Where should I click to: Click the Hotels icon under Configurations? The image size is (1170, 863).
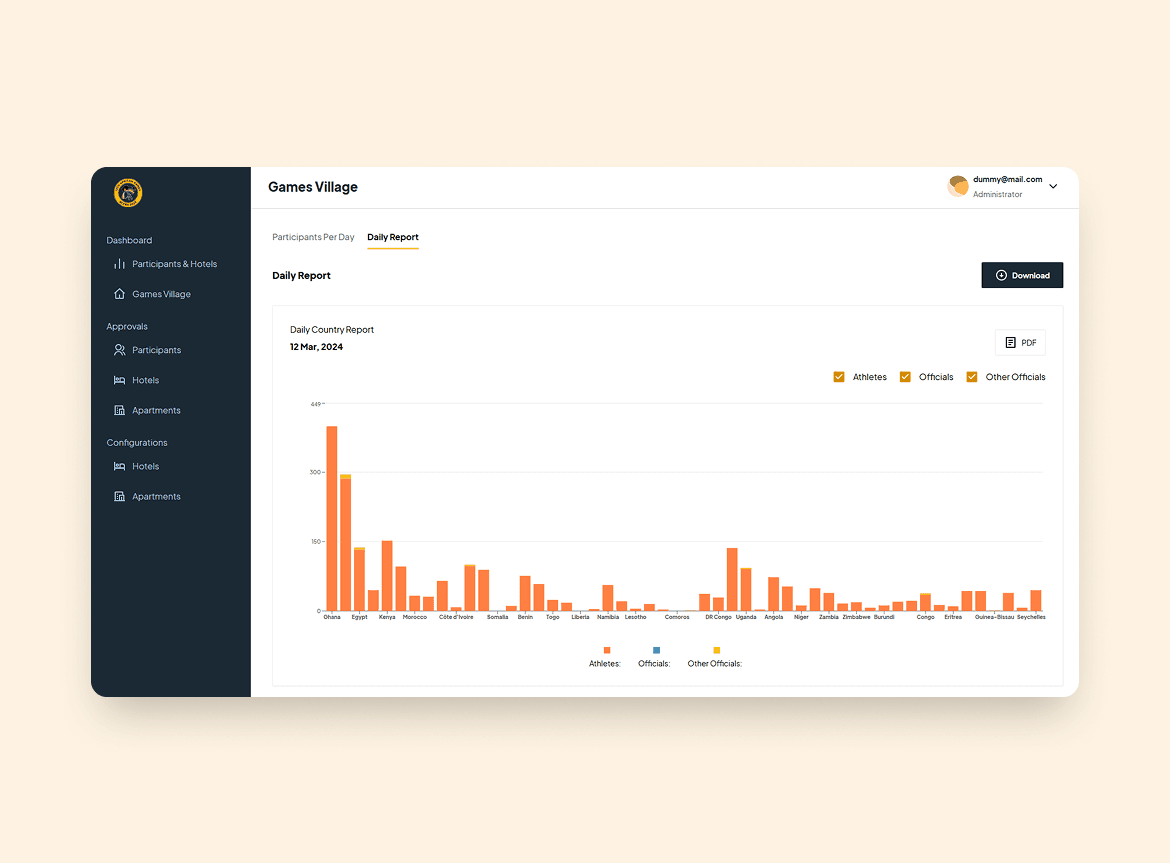(119, 466)
